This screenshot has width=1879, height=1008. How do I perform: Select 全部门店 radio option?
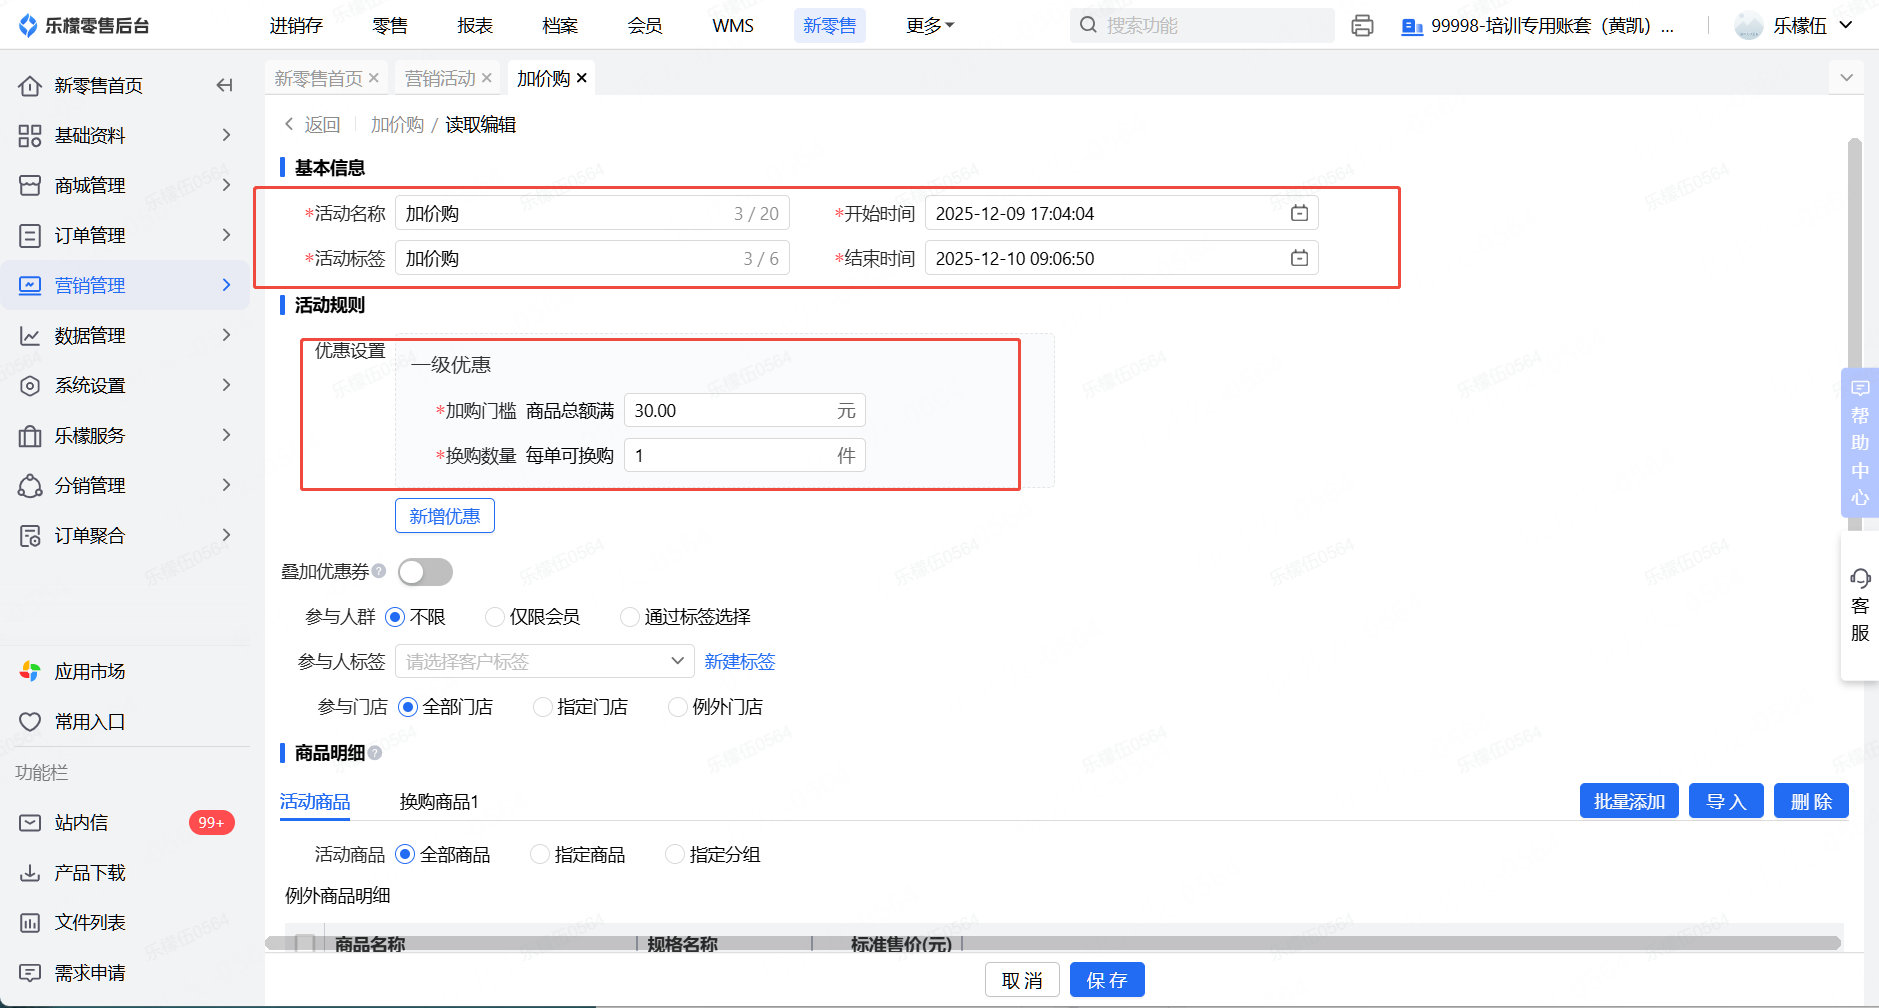click(408, 707)
